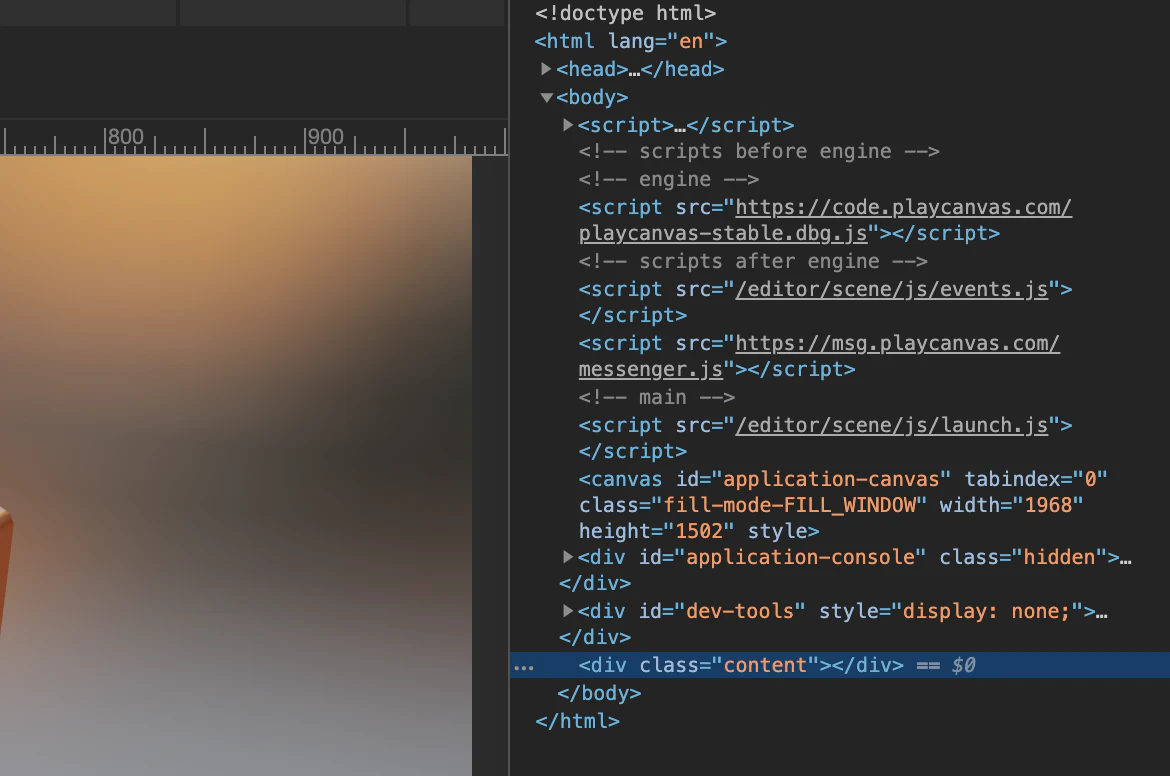Expand the dev-tools div

point(568,610)
